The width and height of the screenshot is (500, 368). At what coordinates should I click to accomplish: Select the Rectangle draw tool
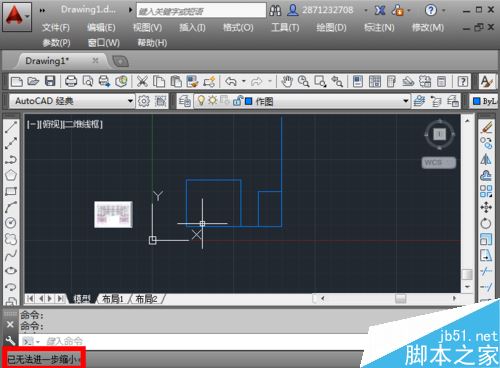pyautogui.click(x=11, y=191)
